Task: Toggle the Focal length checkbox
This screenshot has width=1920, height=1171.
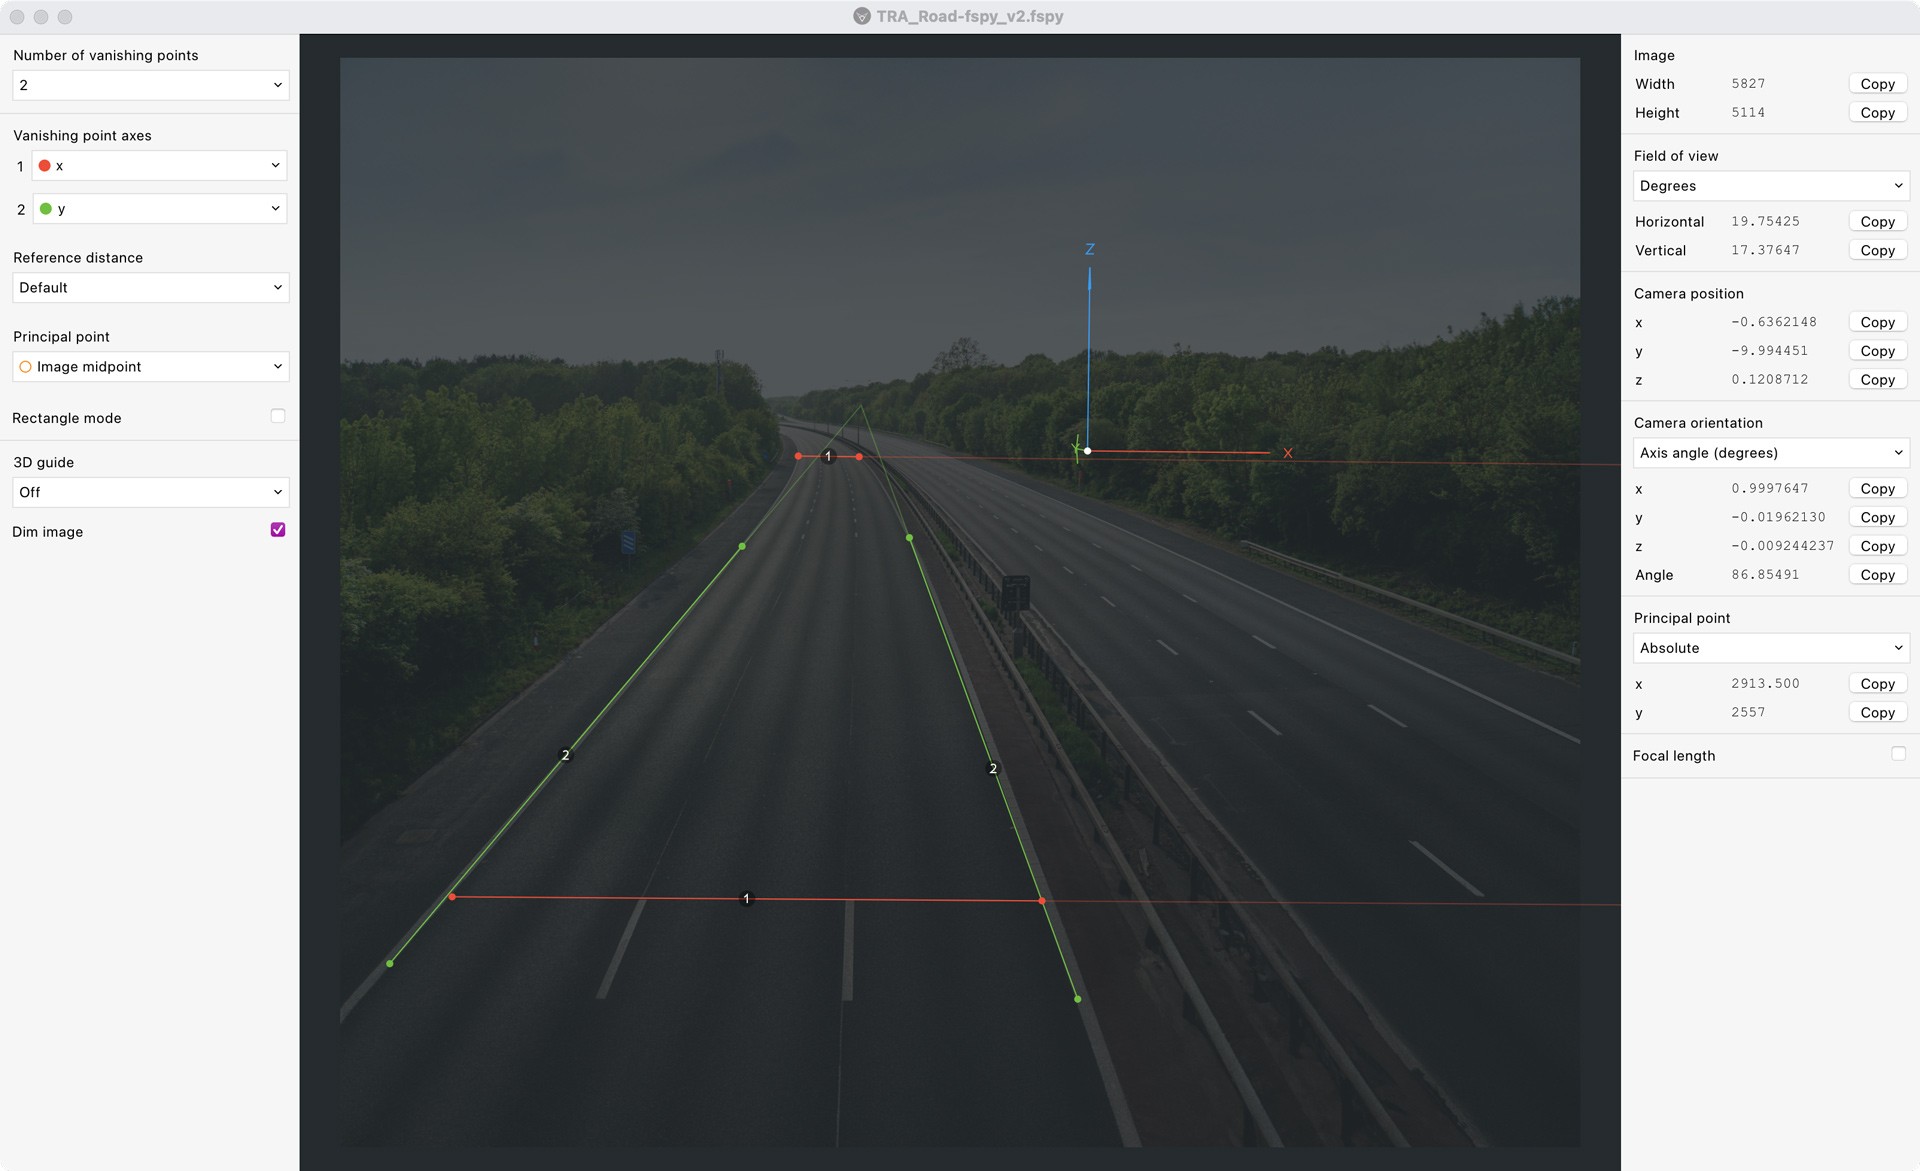Action: [x=1898, y=754]
